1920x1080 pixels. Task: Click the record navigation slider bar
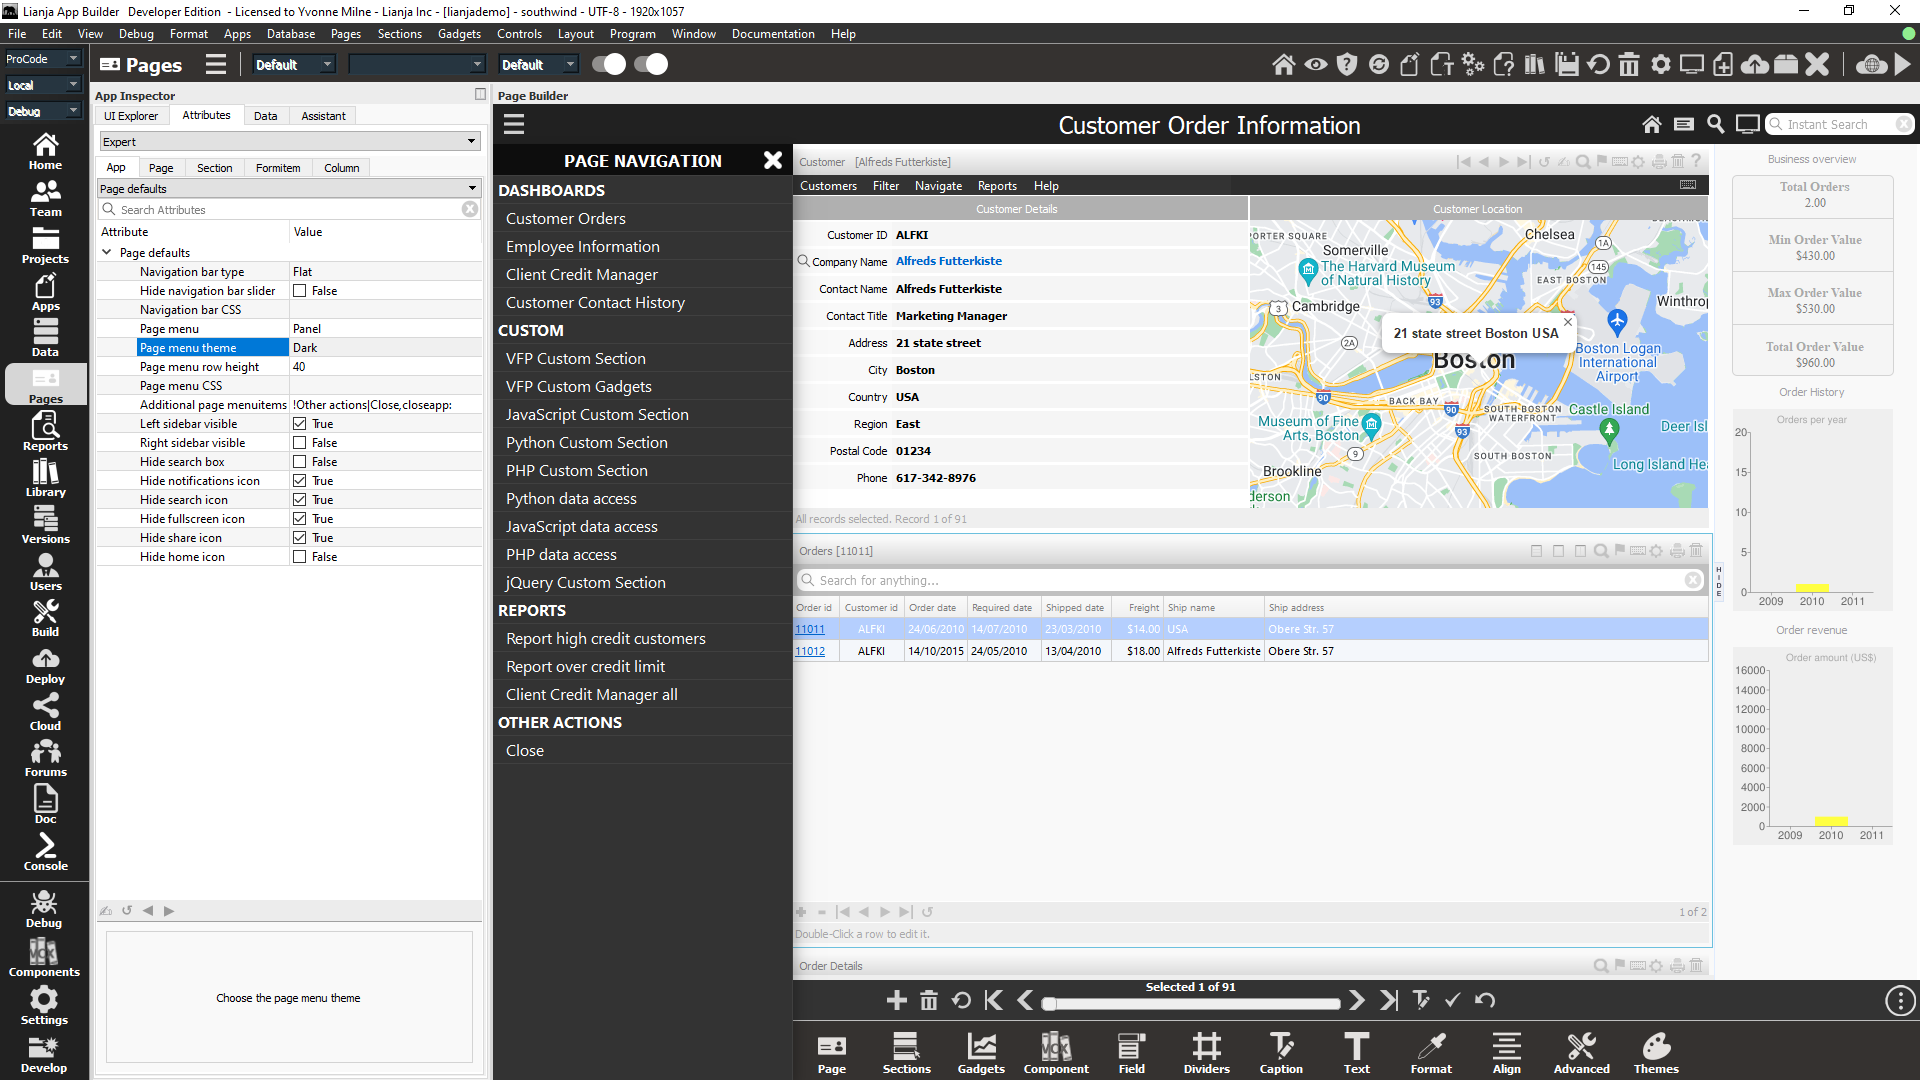click(1190, 1003)
